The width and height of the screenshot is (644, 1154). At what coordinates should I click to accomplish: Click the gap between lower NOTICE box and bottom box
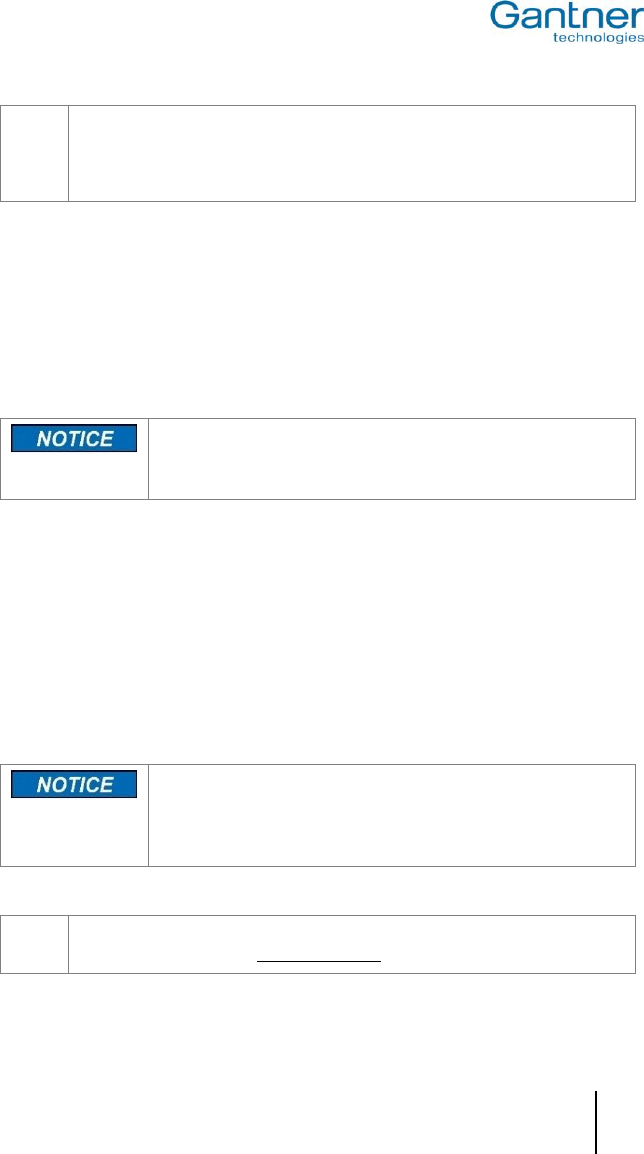click(321, 890)
